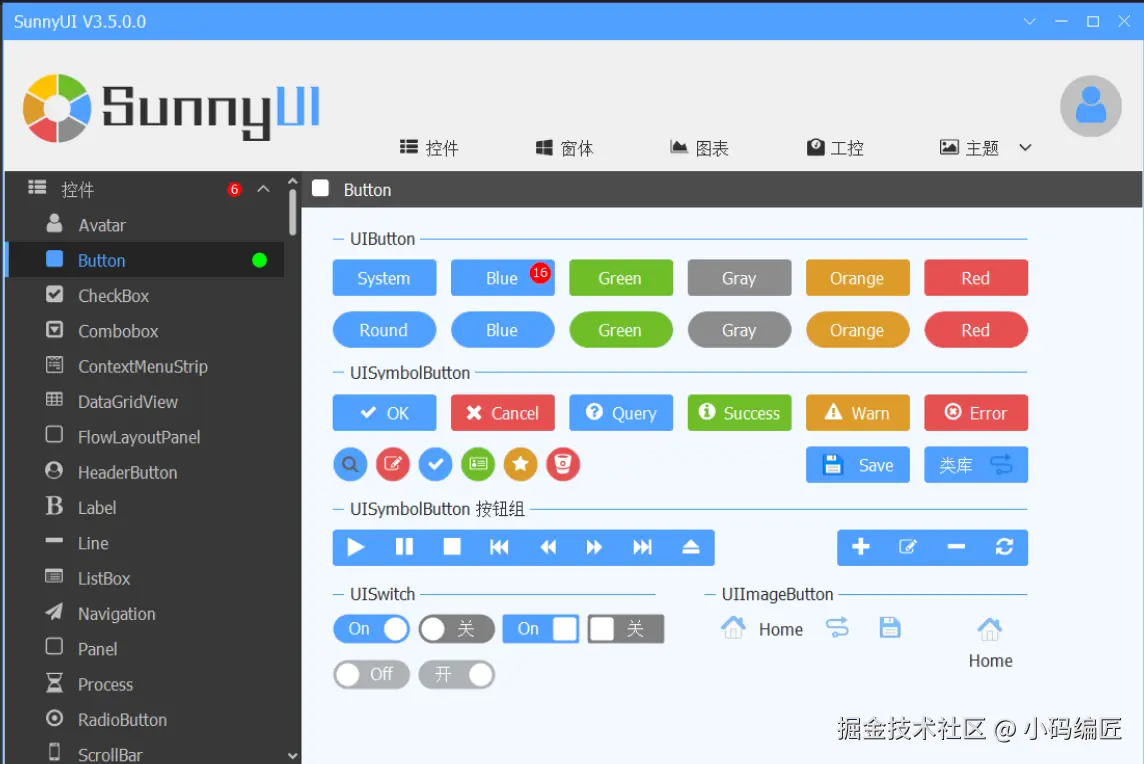This screenshot has width=1144, height=764.
Task: Click the 类库 button
Action: 976,465
